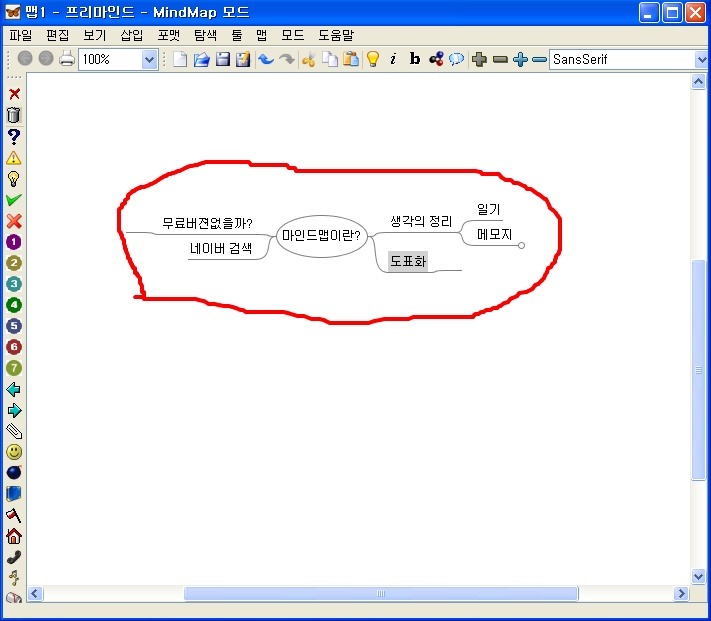Toggle the cloud shape around the node
Viewport: 711px width, 621px height.
[x=456, y=59]
